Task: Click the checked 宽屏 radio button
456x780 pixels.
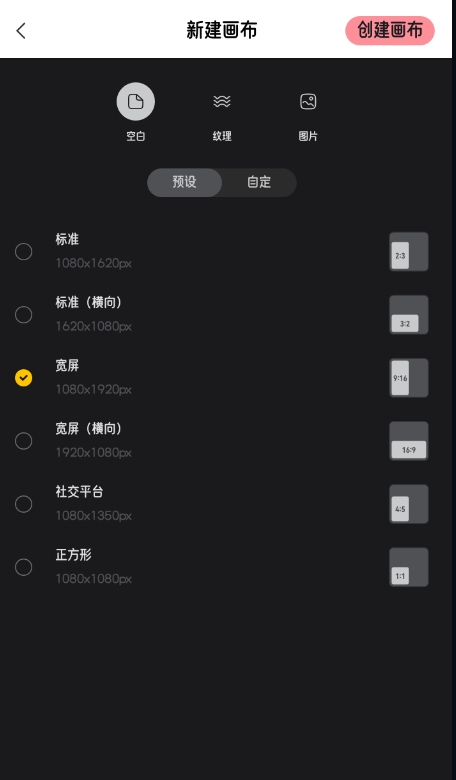Action: (23, 378)
